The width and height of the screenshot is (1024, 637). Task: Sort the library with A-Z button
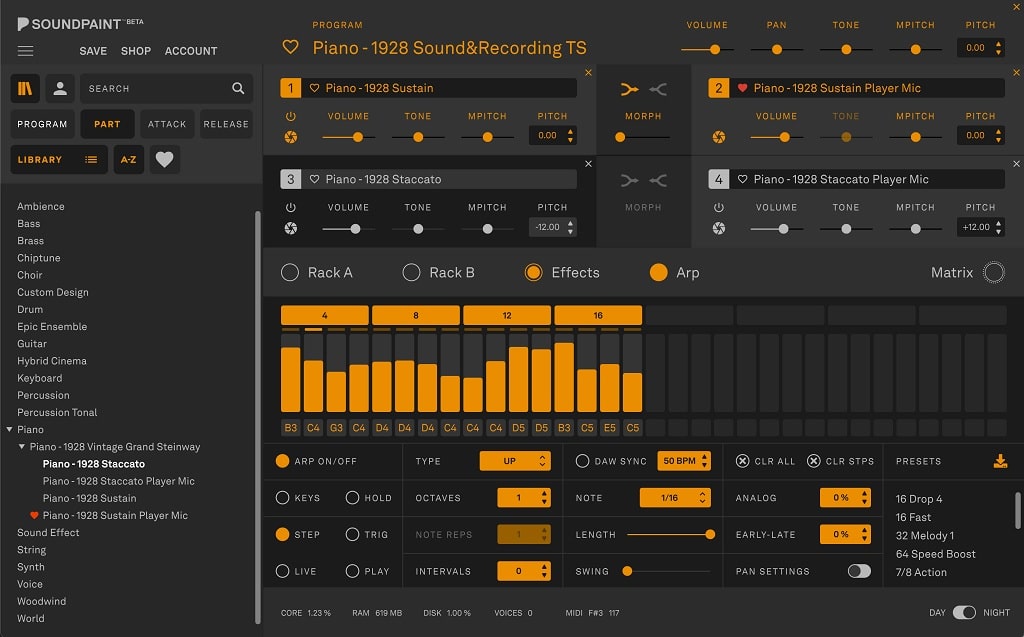tap(129, 159)
